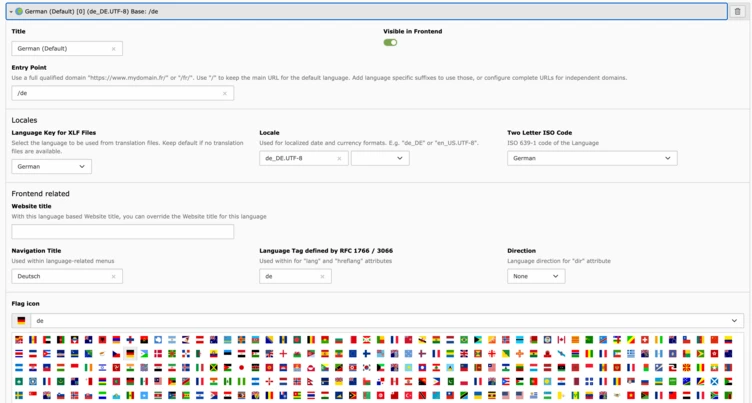The height and width of the screenshot is (403, 752).
Task: Select the Greece flag icon
Action: (x=631, y=354)
